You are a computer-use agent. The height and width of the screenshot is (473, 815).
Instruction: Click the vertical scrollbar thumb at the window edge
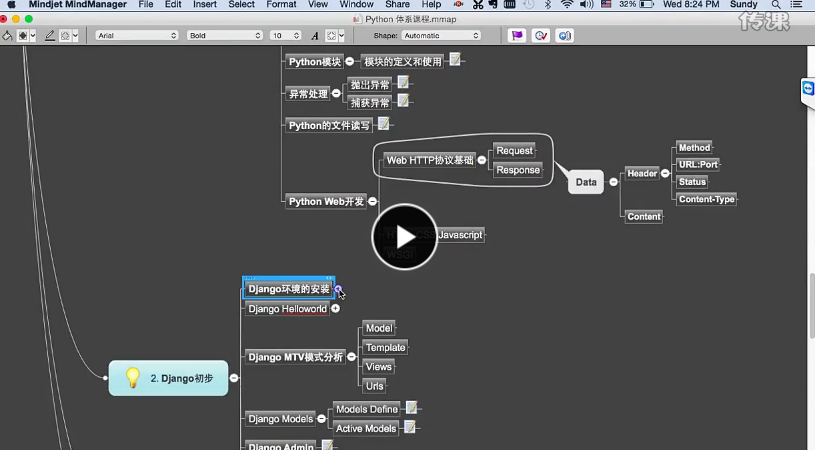pos(812,306)
